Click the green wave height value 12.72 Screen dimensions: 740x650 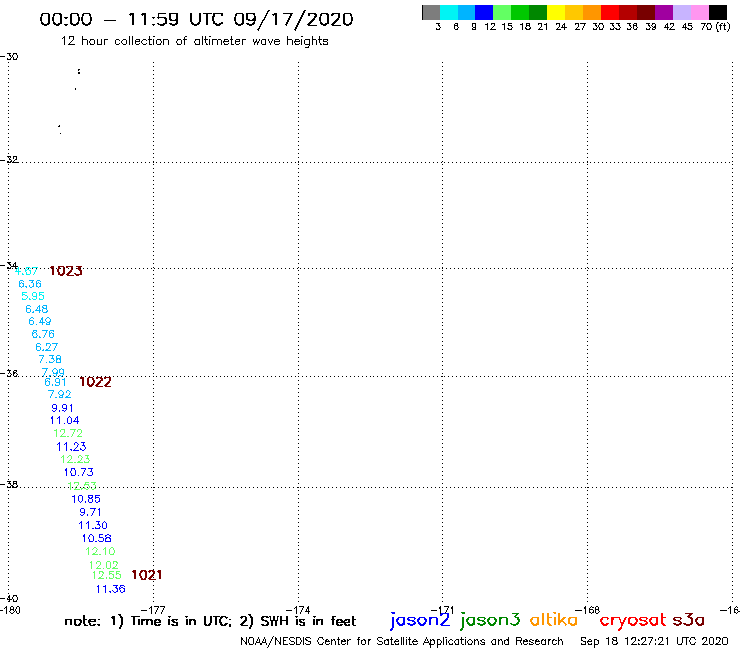68,433
